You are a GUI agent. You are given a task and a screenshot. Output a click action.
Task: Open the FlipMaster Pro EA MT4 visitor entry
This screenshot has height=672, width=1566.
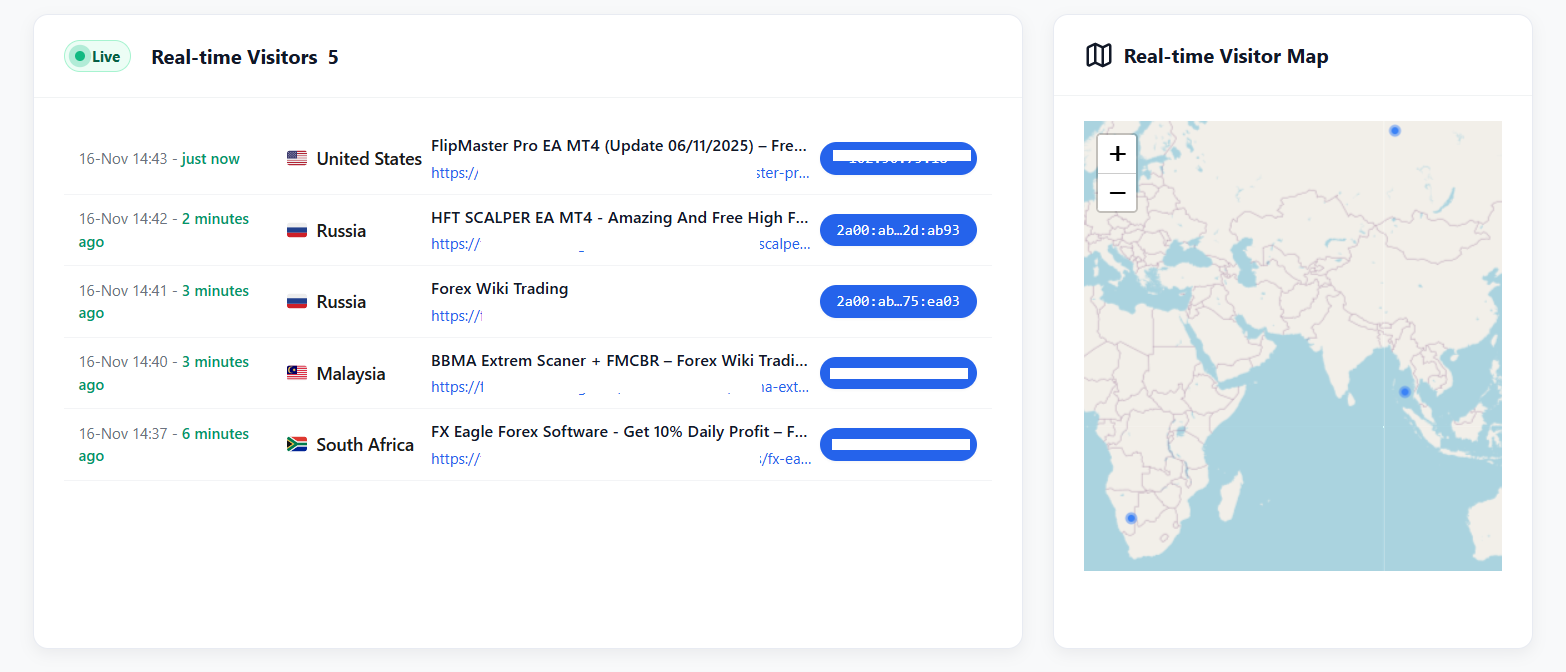[618, 145]
